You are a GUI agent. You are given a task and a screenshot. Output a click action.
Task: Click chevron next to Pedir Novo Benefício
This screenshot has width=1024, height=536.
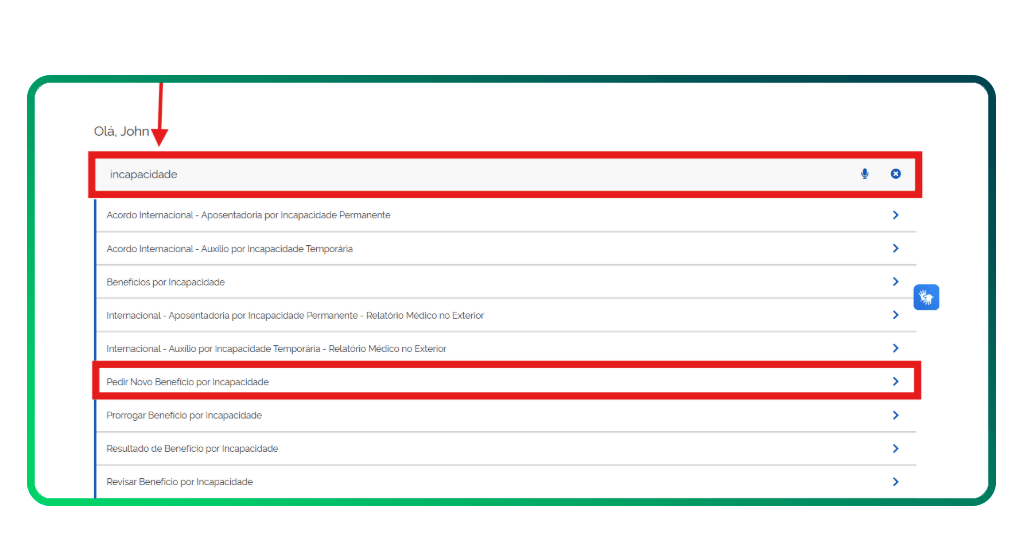click(x=895, y=382)
